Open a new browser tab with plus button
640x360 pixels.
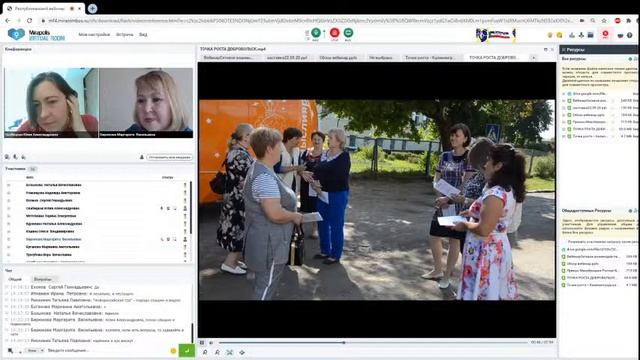click(92, 8)
